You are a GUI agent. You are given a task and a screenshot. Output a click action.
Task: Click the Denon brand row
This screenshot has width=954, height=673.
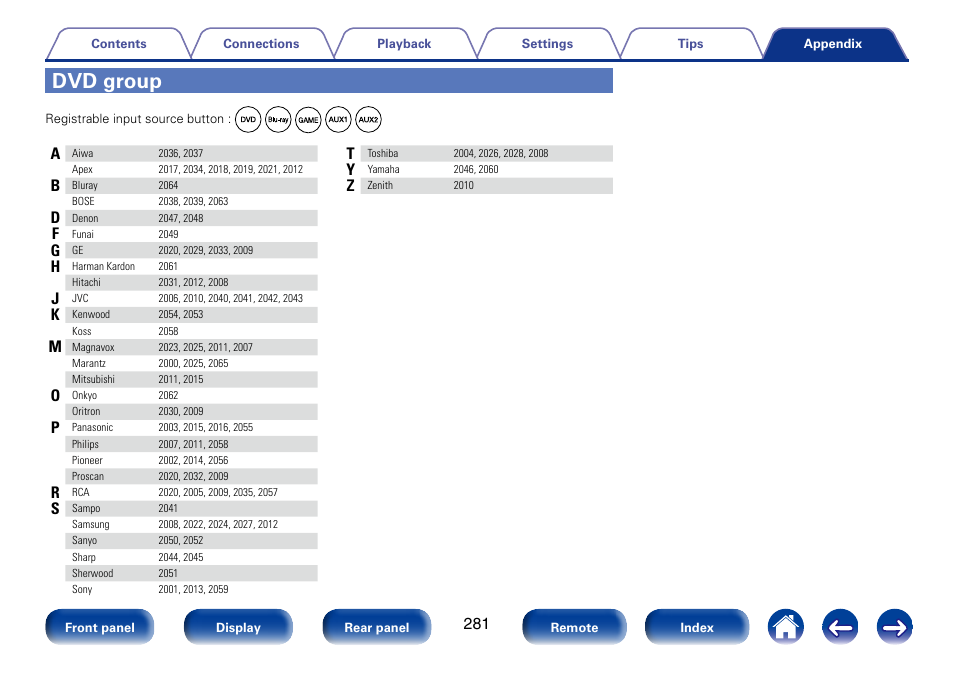coord(191,218)
